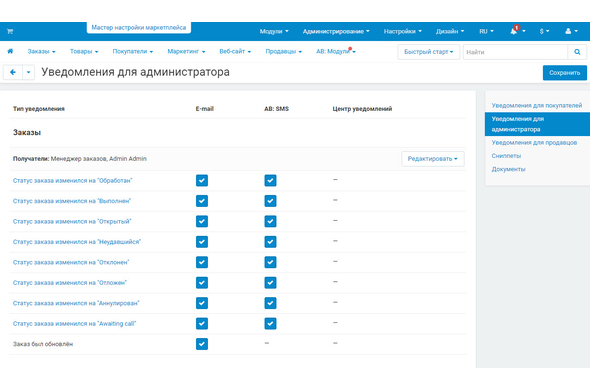Image resolution: width=590 pixels, height=391 pixels.
Task: Toggle E-mail checkbox for "Выполнен" status
Action: click(x=202, y=201)
